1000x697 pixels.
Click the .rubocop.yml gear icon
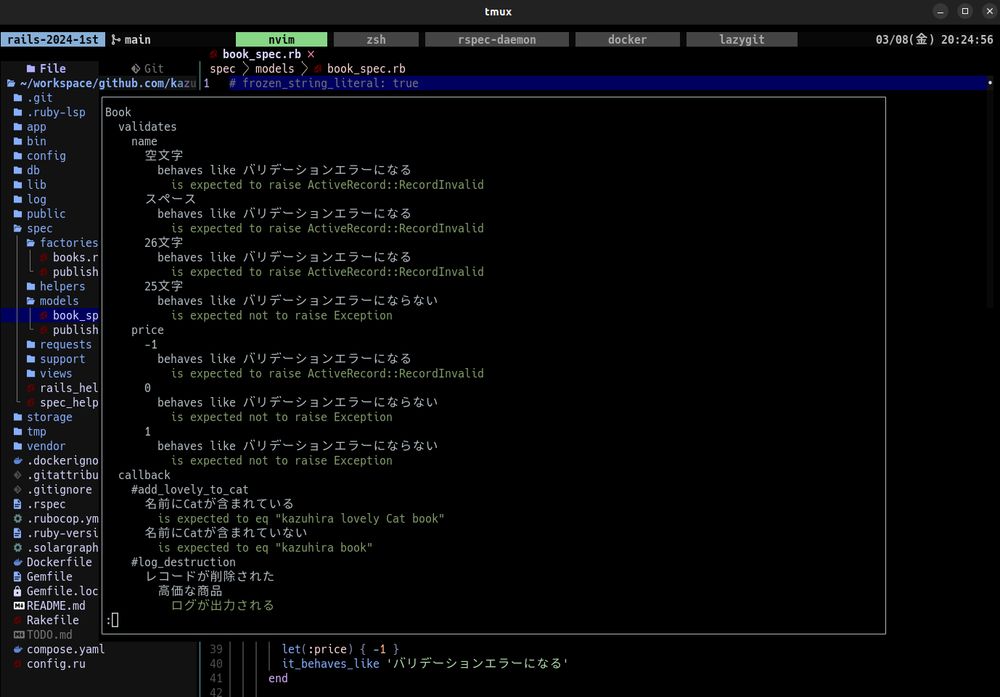point(18,519)
